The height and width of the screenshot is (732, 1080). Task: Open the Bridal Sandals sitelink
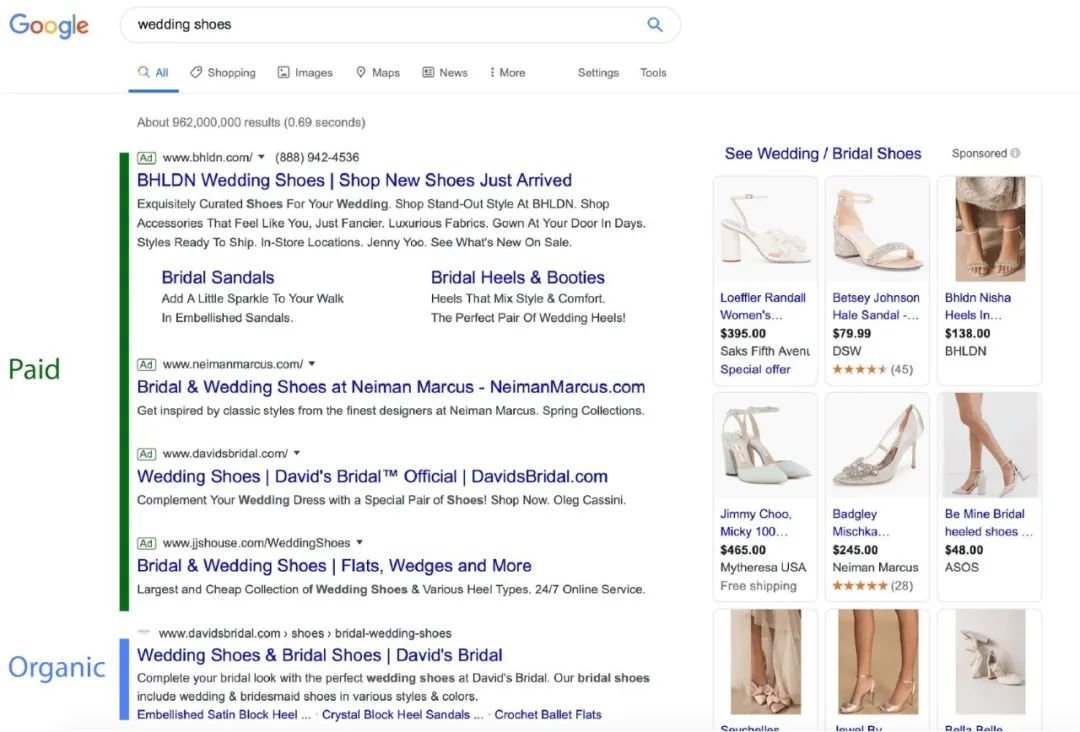click(218, 278)
